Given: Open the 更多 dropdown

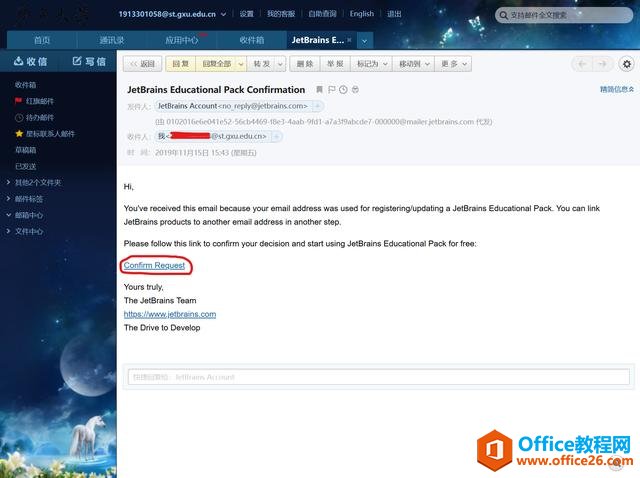Looking at the screenshot, I should click(x=453, y=64).
